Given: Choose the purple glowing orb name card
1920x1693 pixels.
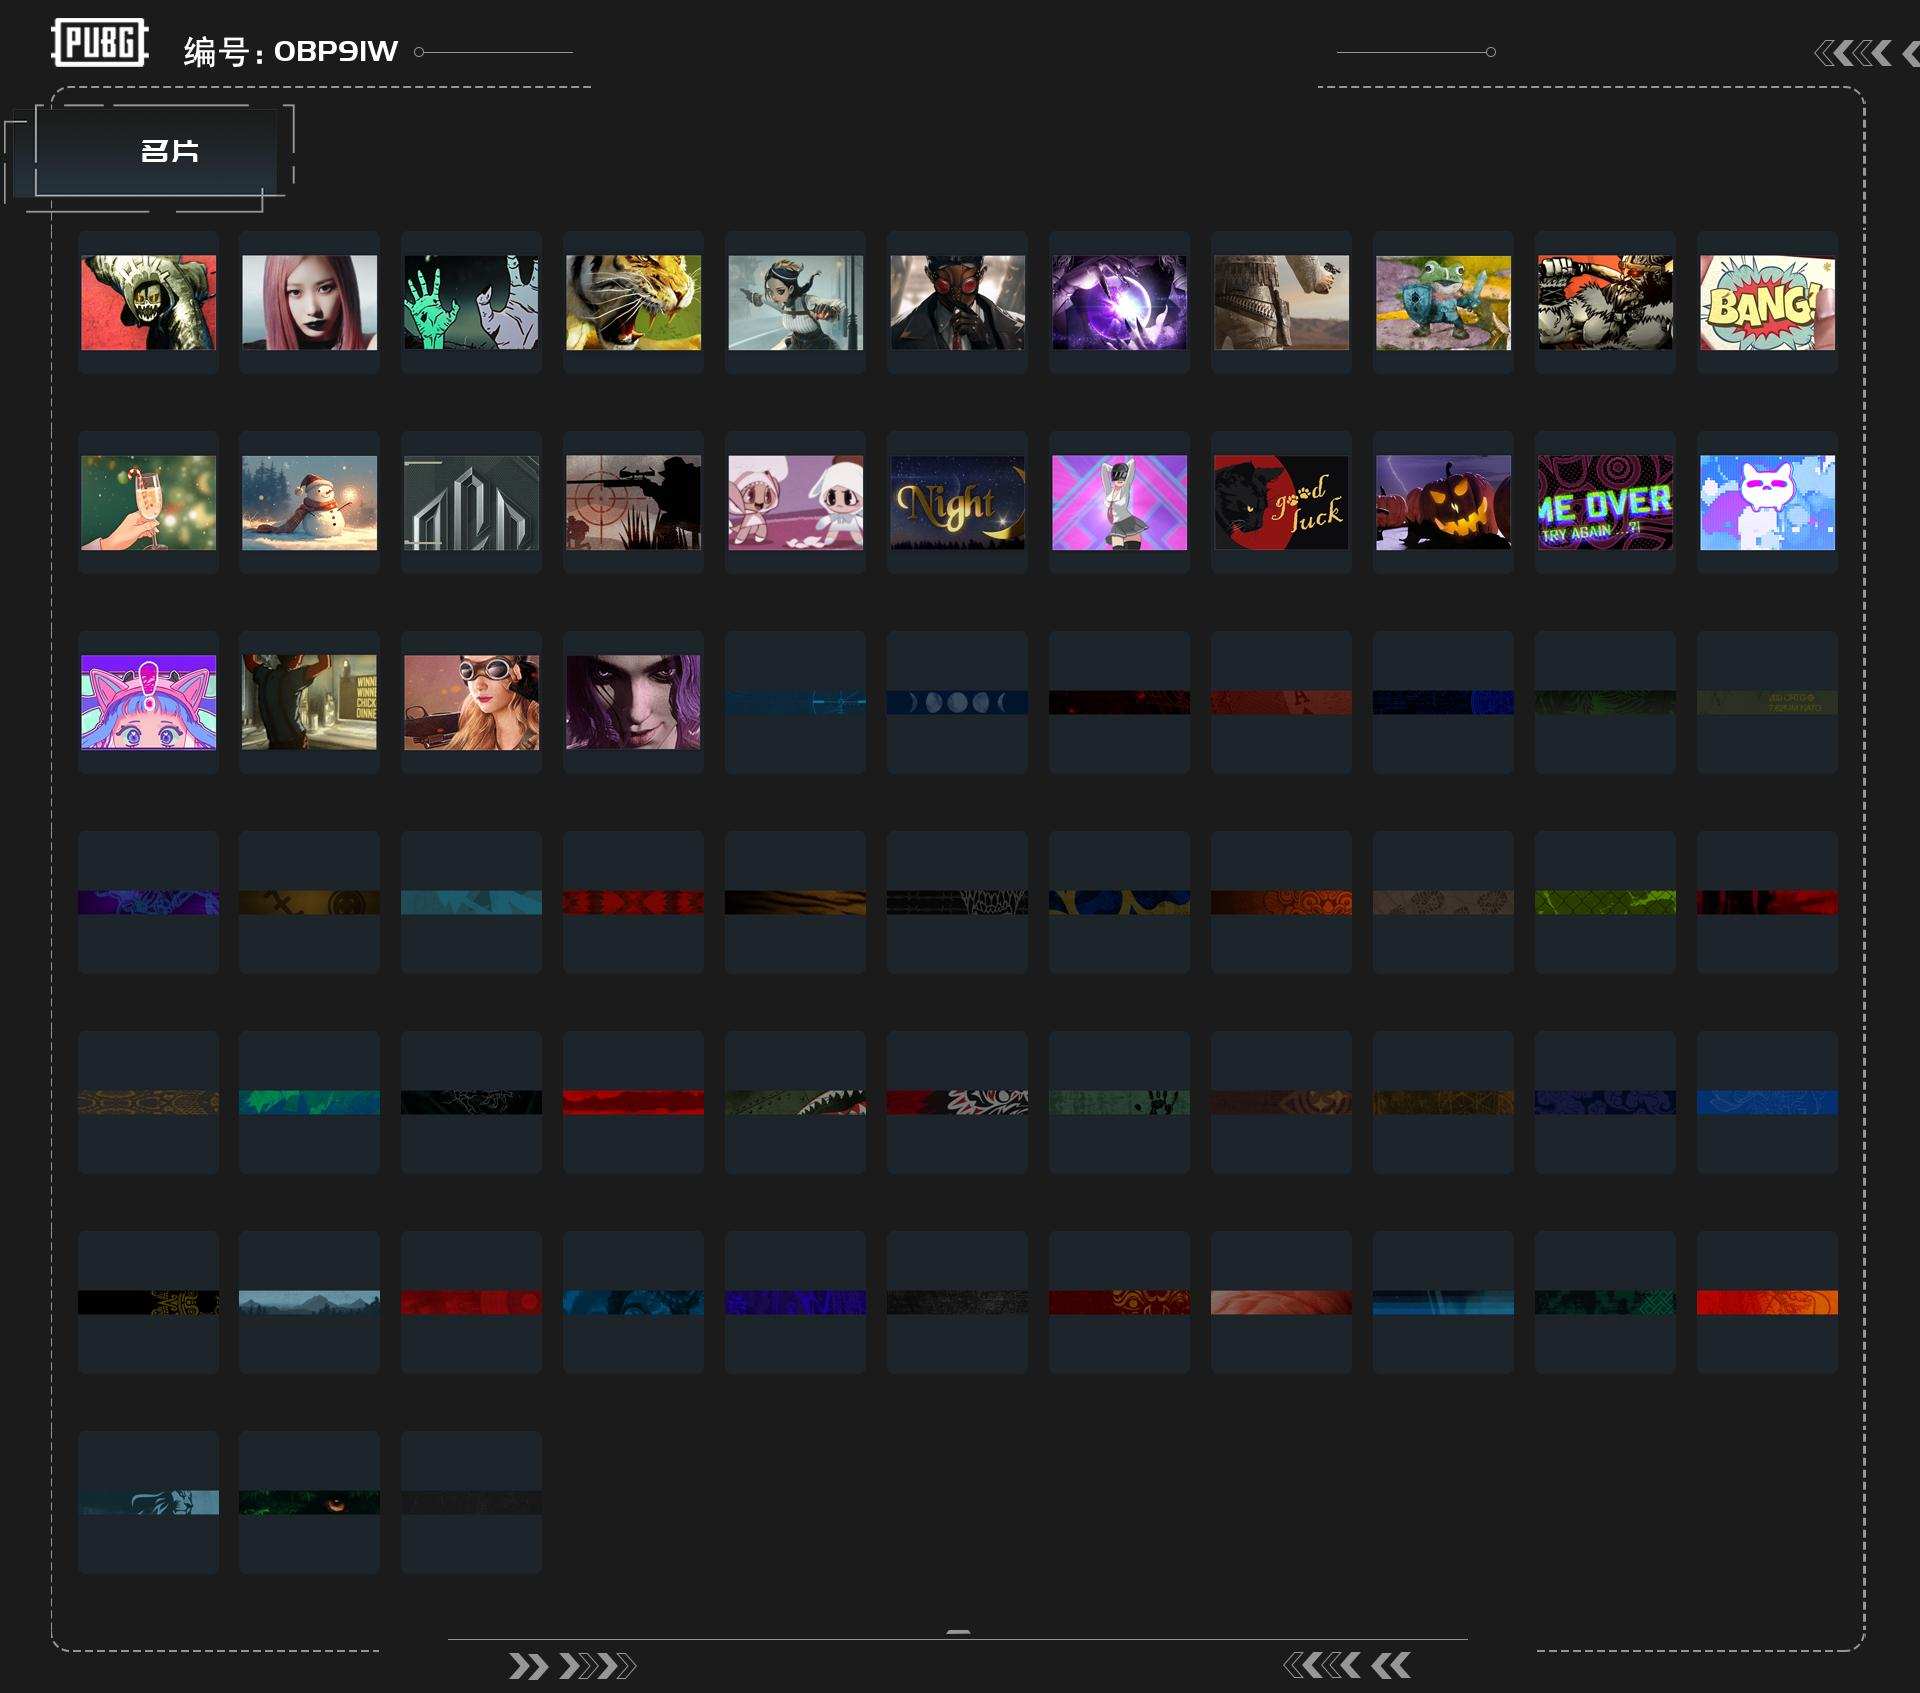Looking at the screenshot, I should 1119,302.
